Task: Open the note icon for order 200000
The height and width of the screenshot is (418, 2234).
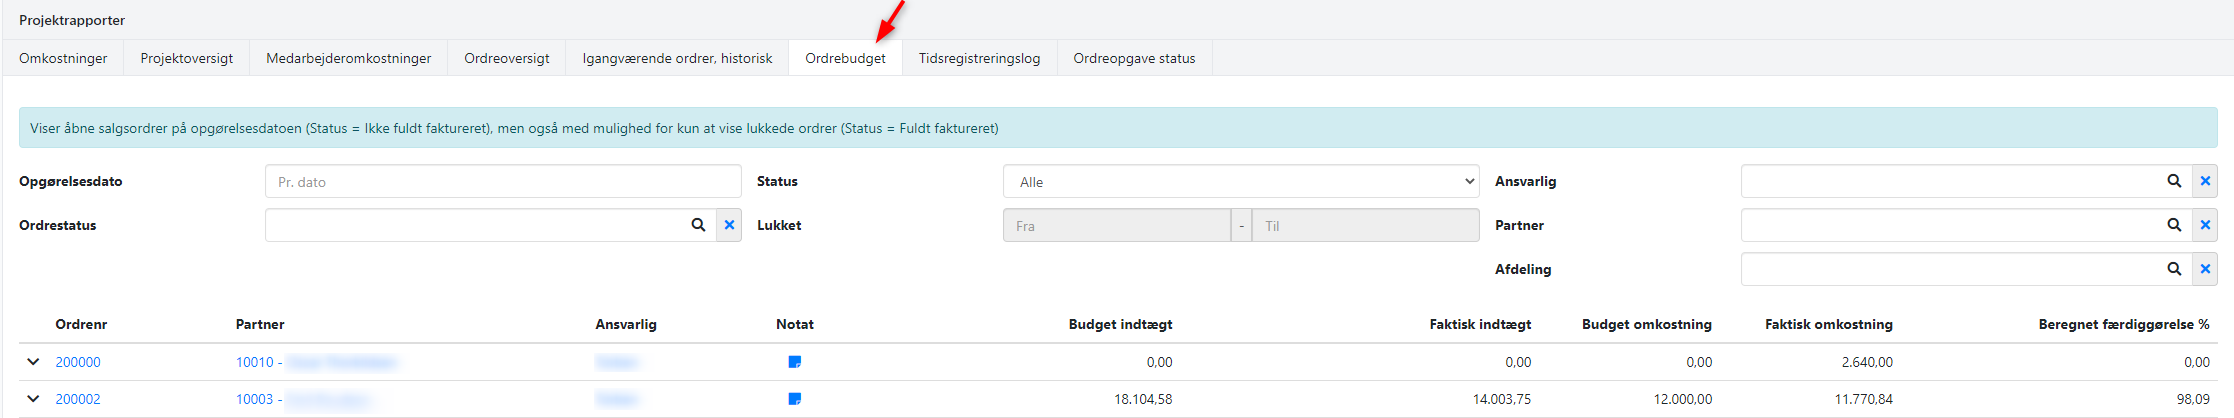Action: click(795, 362)
